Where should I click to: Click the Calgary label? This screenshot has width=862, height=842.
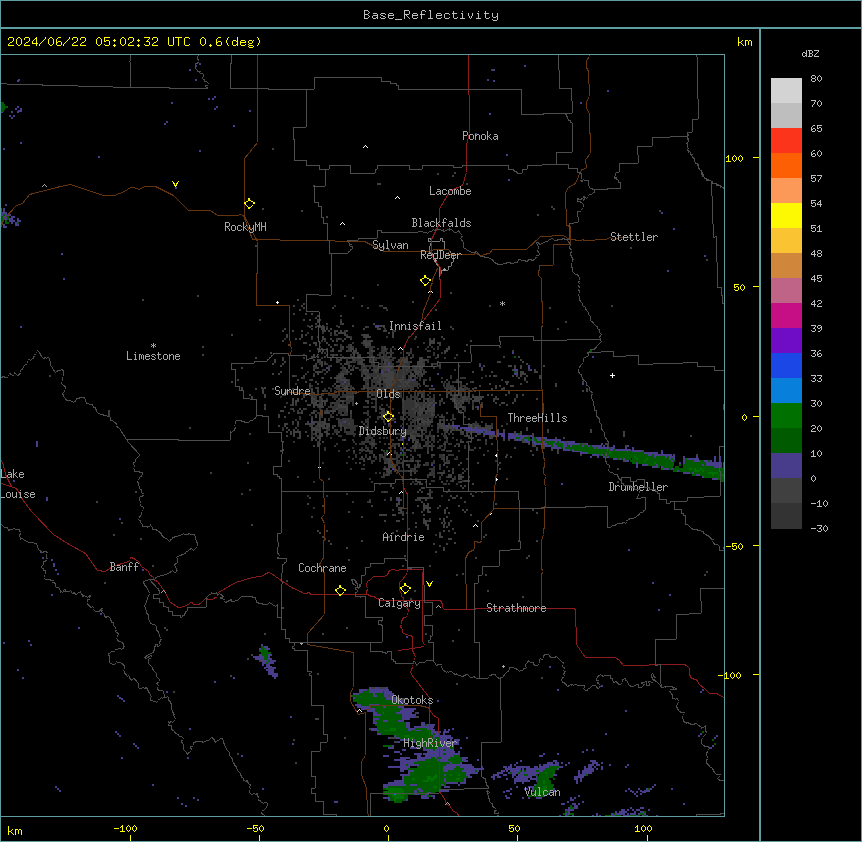tap(399, 603)
